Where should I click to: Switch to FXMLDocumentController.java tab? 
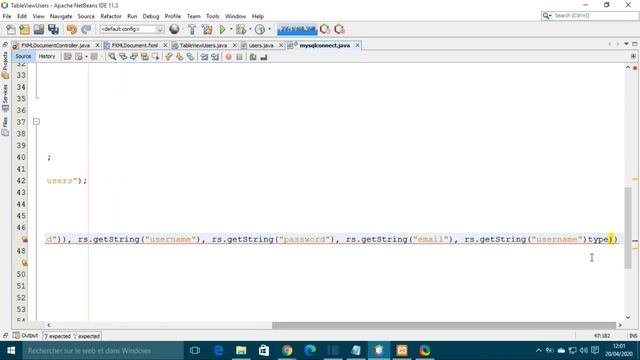55,45
